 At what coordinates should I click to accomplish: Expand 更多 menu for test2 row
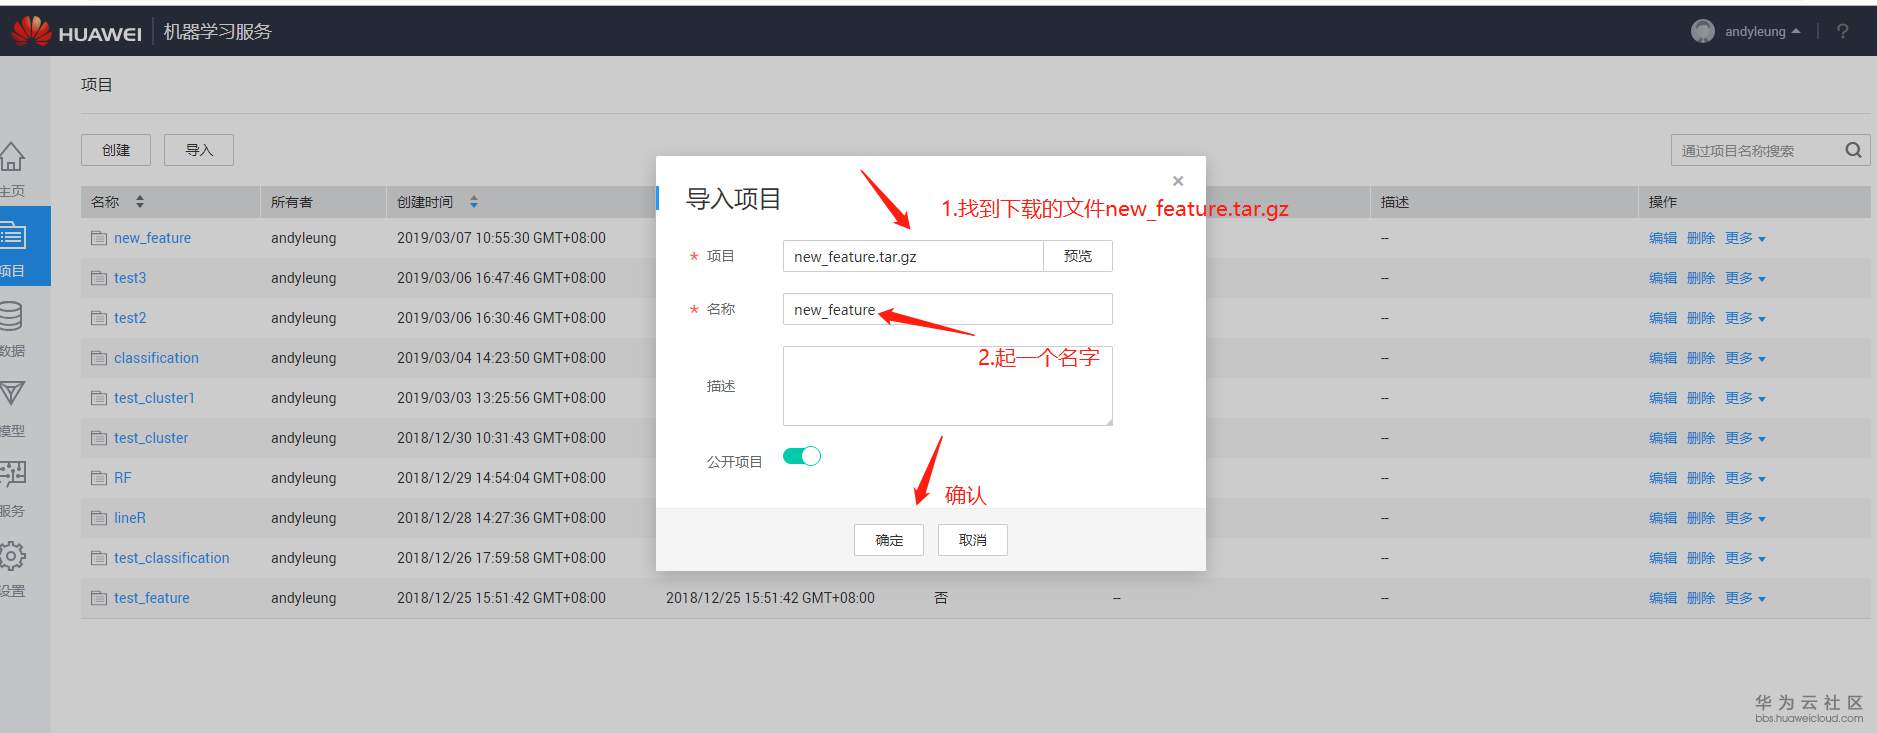tap(1745, 318)
